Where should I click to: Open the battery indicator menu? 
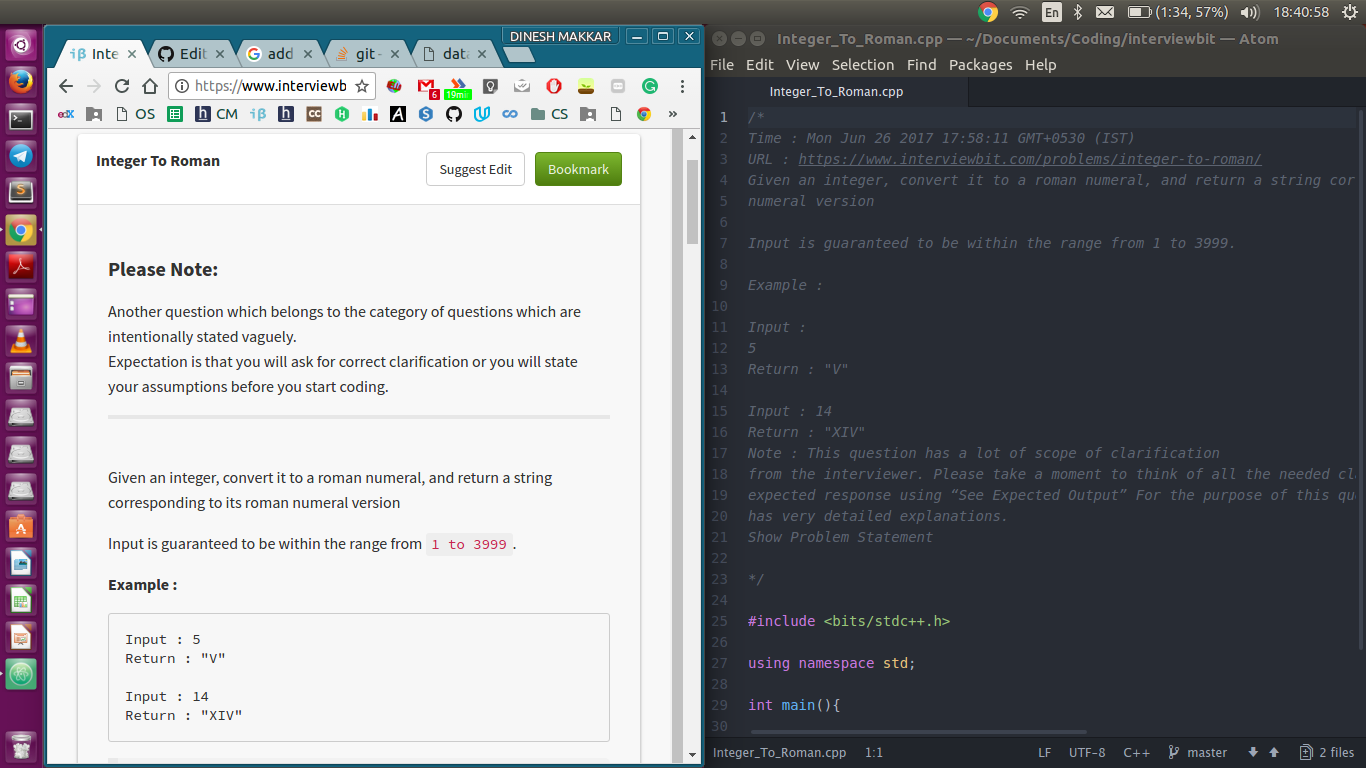tap(1178, 12)
